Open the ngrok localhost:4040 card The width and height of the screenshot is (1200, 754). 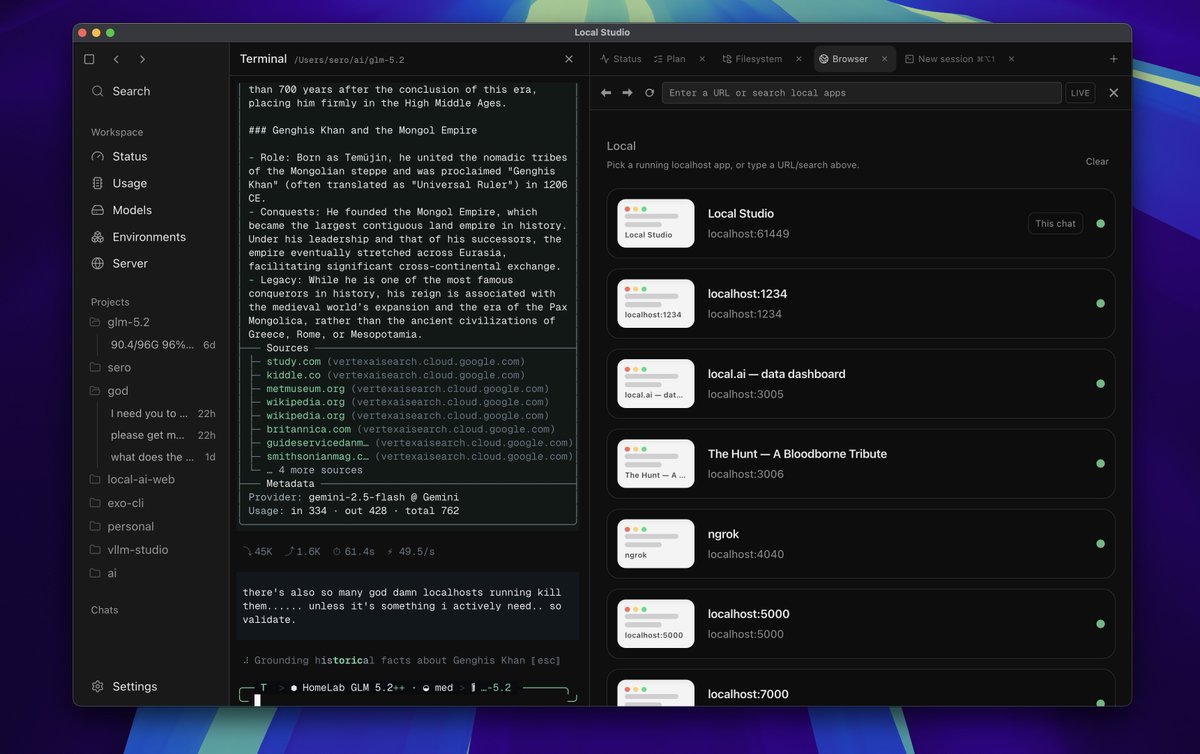tap(861, 544)
